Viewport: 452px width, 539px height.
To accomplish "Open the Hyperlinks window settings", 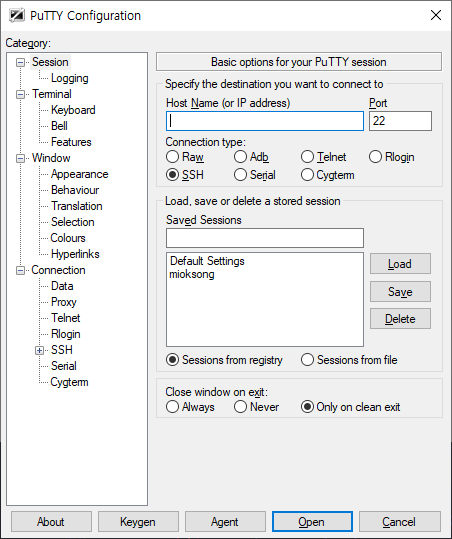I will pyautogui.click(x=75, y=254).
